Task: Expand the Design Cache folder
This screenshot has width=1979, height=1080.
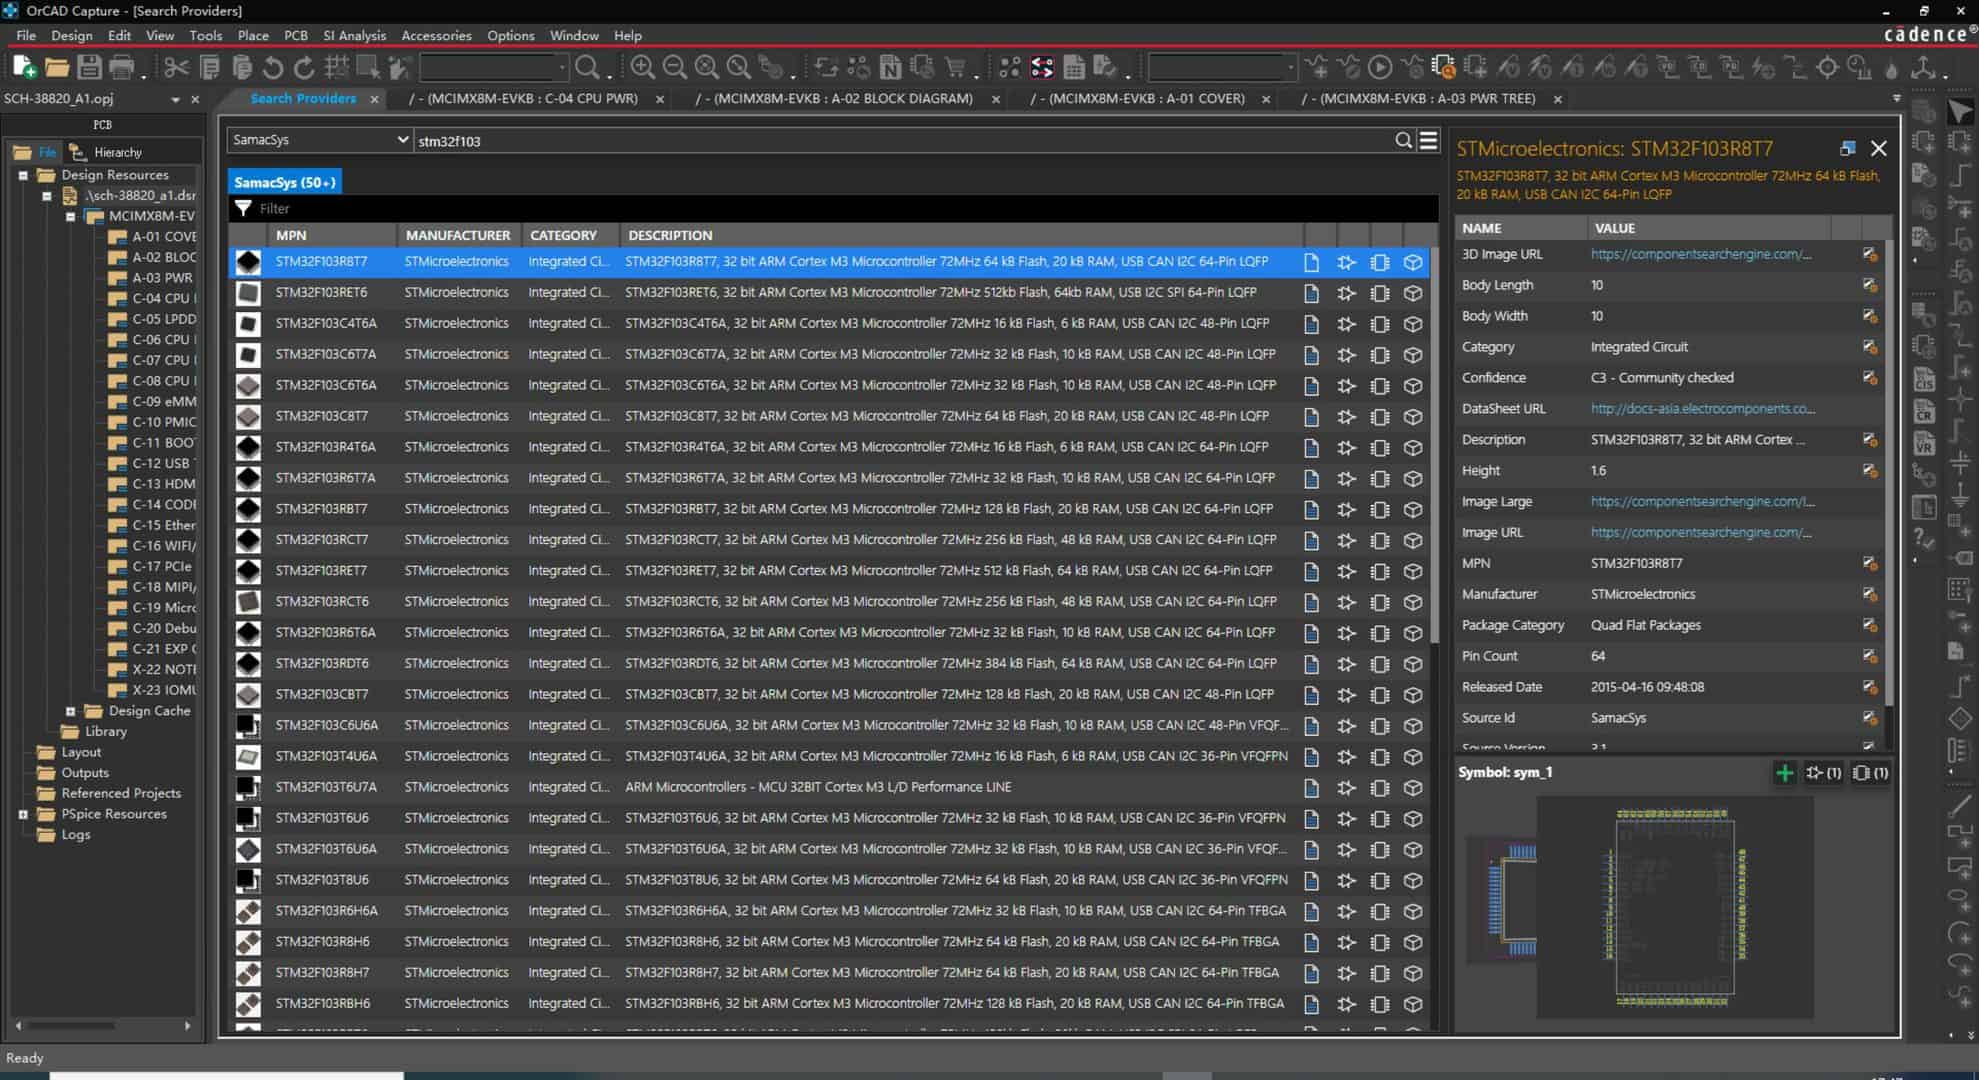Action: [70, 711]
